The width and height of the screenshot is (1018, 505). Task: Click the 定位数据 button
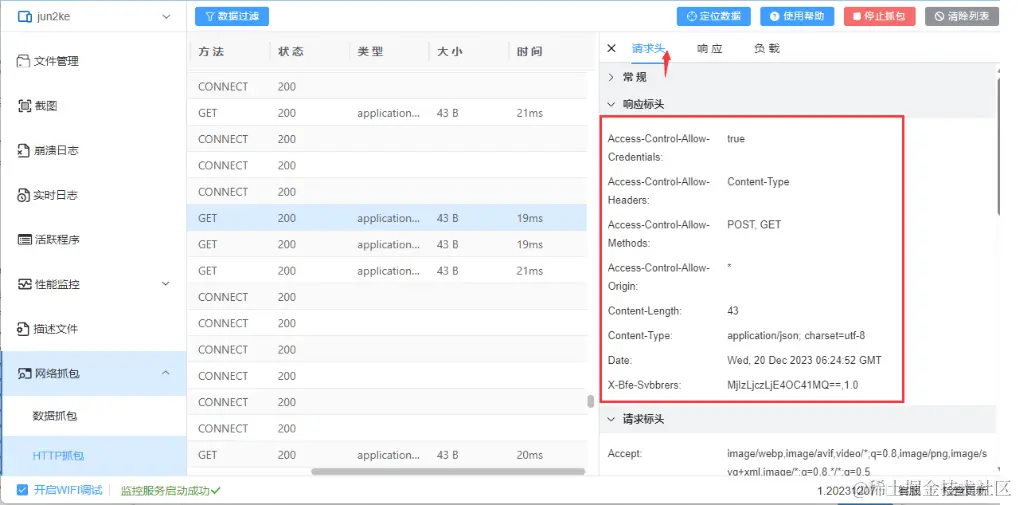[714, 16]
